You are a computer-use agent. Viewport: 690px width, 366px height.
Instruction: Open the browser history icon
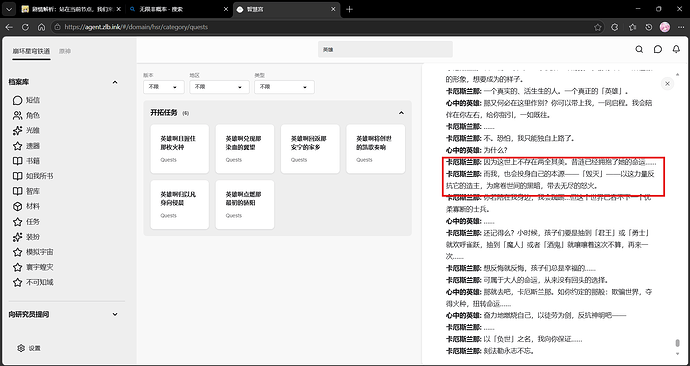[x=649, y=27]
